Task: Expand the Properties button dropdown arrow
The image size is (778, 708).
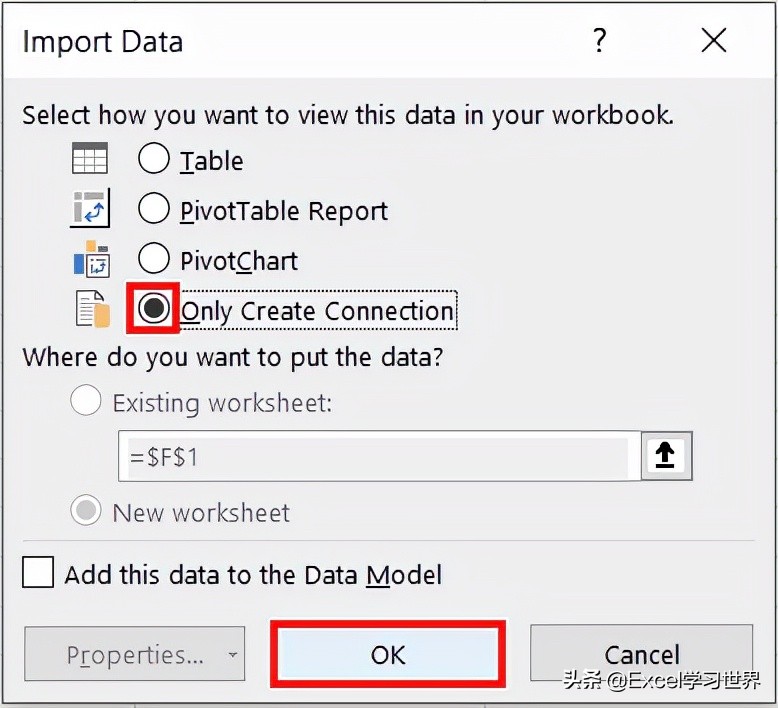Action: [x=232, y=654]
